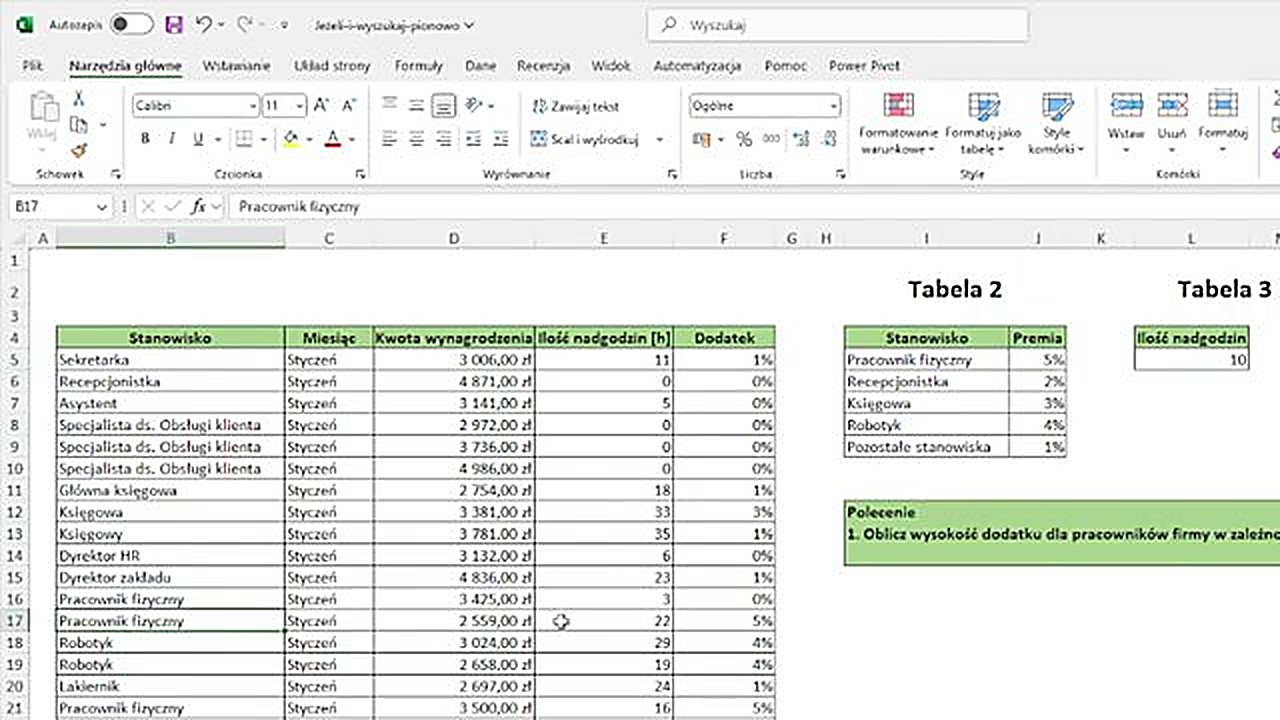Image resolution: width=1280 pixels, height=720 pixels.
Task: Click the Formatuj jako tabelę icon
Action: [984, 120]
